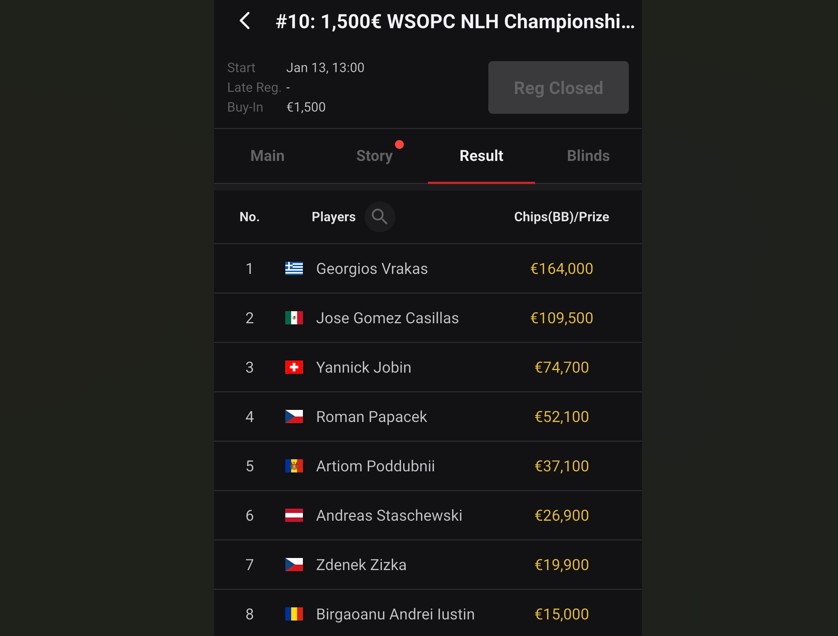The height and width of the screenshot is (636, 838).
Task: Click the Chips(BB)/Prize column header
Action: pyautogui.click(x=560, y=216)
